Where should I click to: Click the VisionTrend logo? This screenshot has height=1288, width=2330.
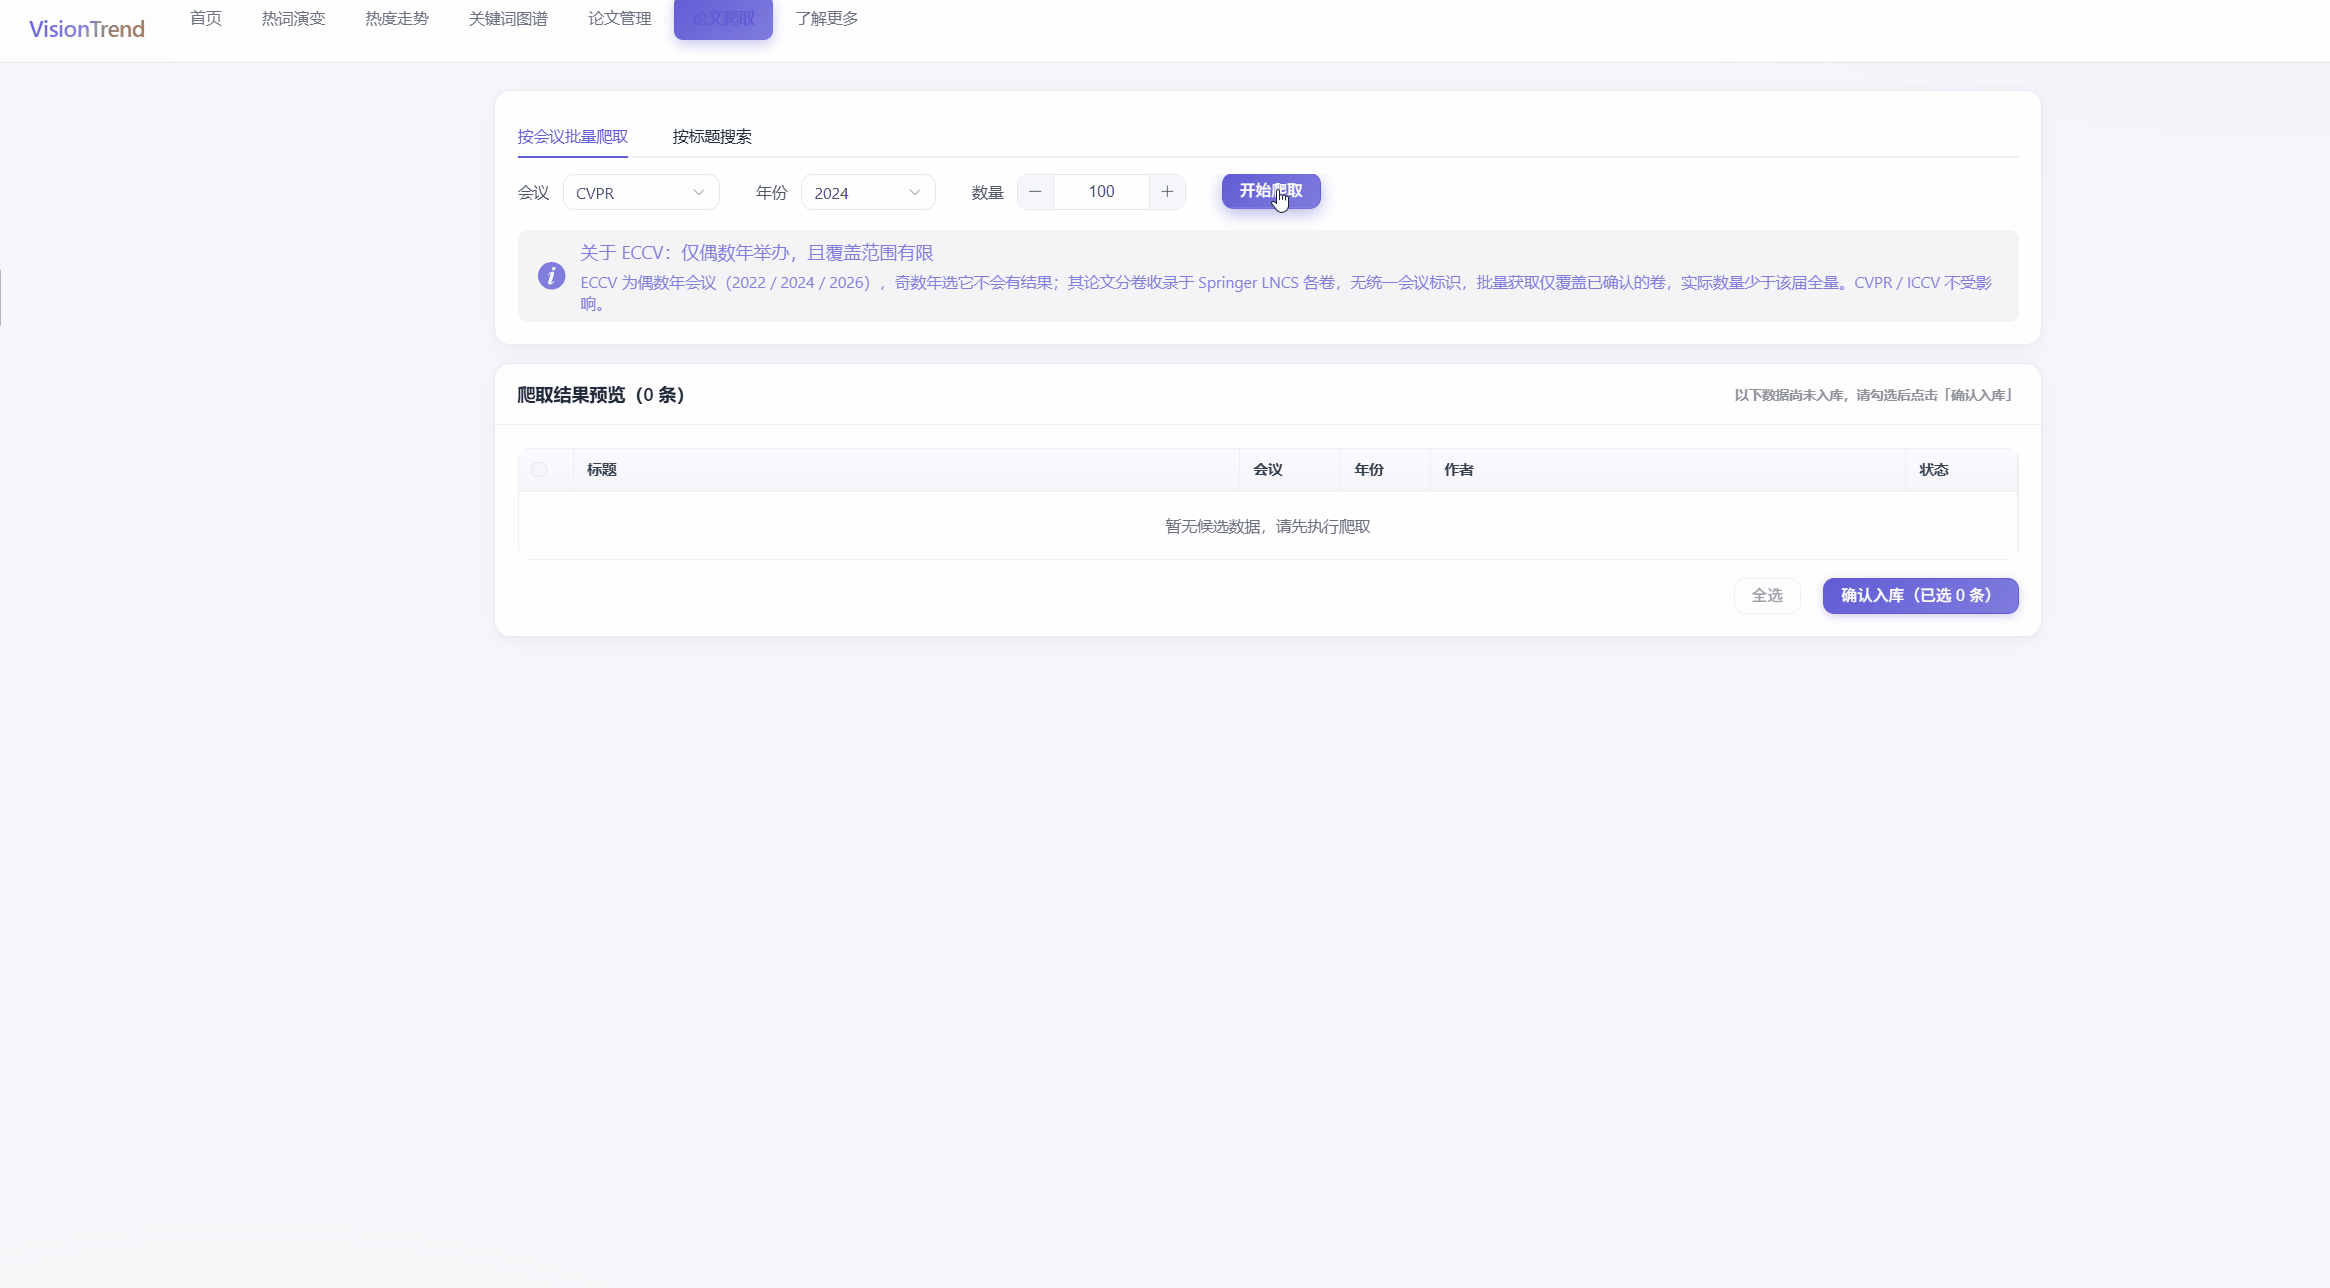(87, 29)
